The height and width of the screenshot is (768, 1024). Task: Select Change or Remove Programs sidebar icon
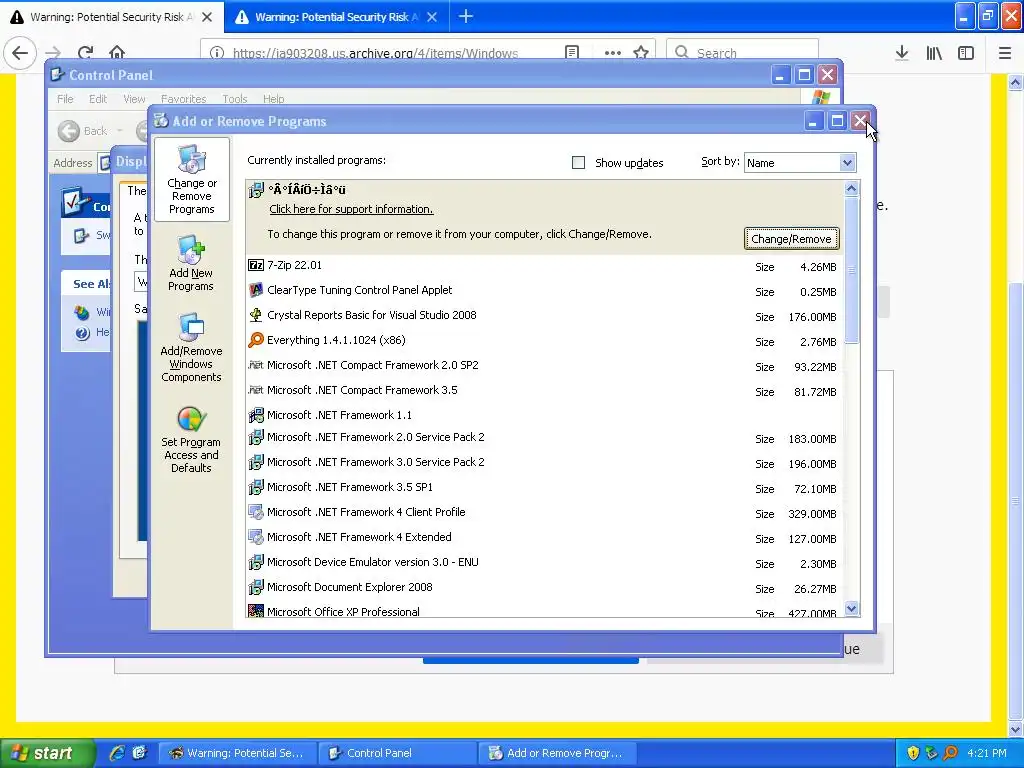point(191,179)
